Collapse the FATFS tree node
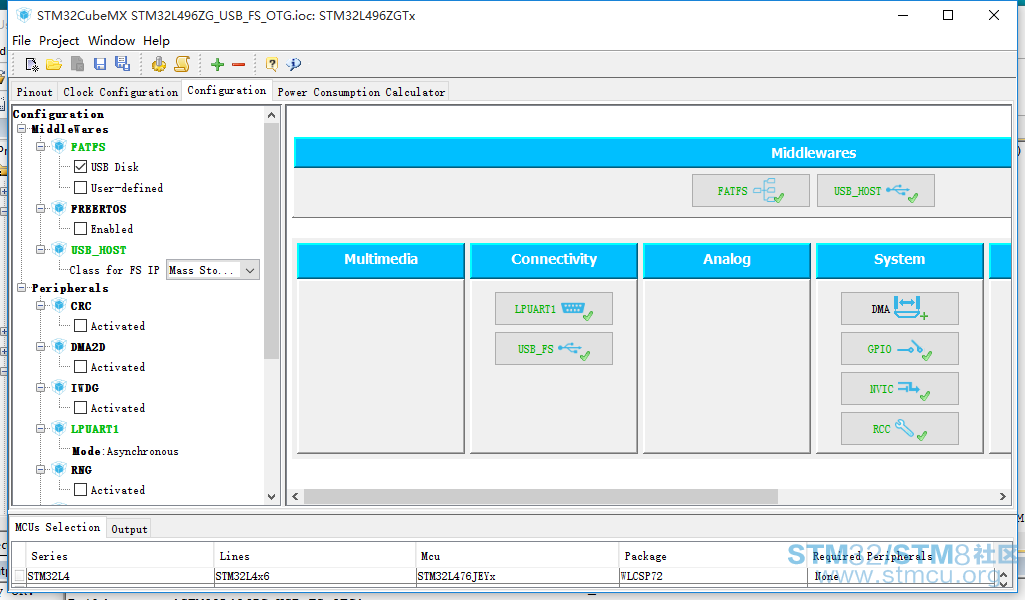Viewport: 1025px width, 600px height. pos(41,146)
